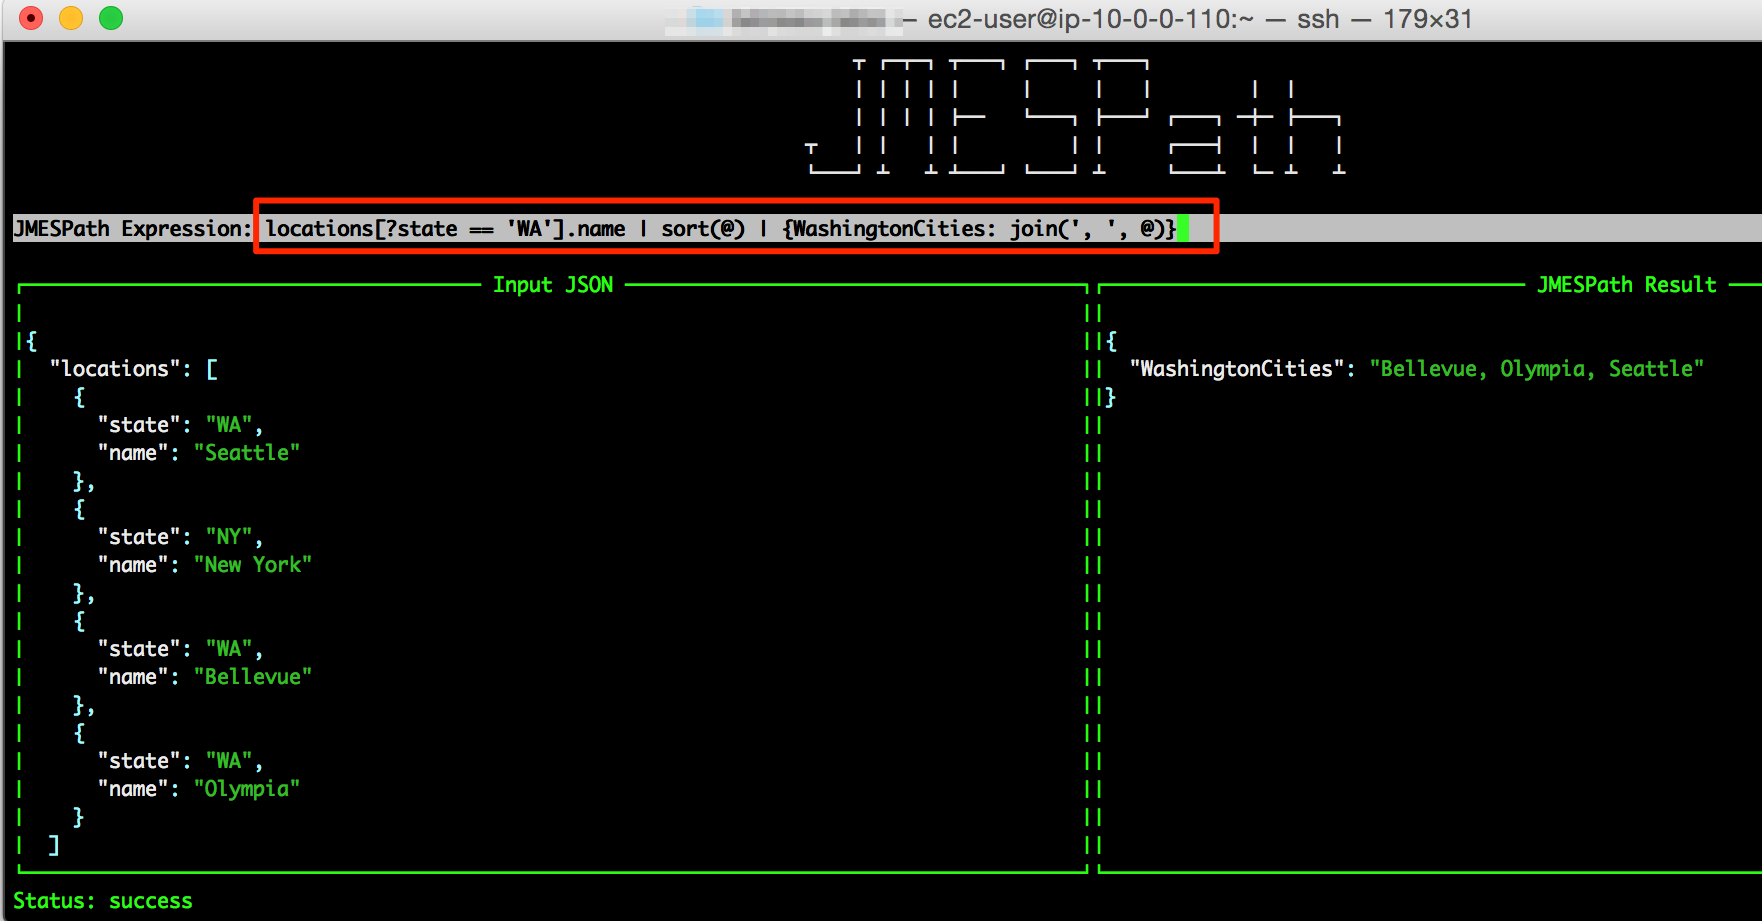Select the "Olympia" value in the input JSON
Image resolution: width=1762 pixels, height=921 pixels.
coord(248,788)
